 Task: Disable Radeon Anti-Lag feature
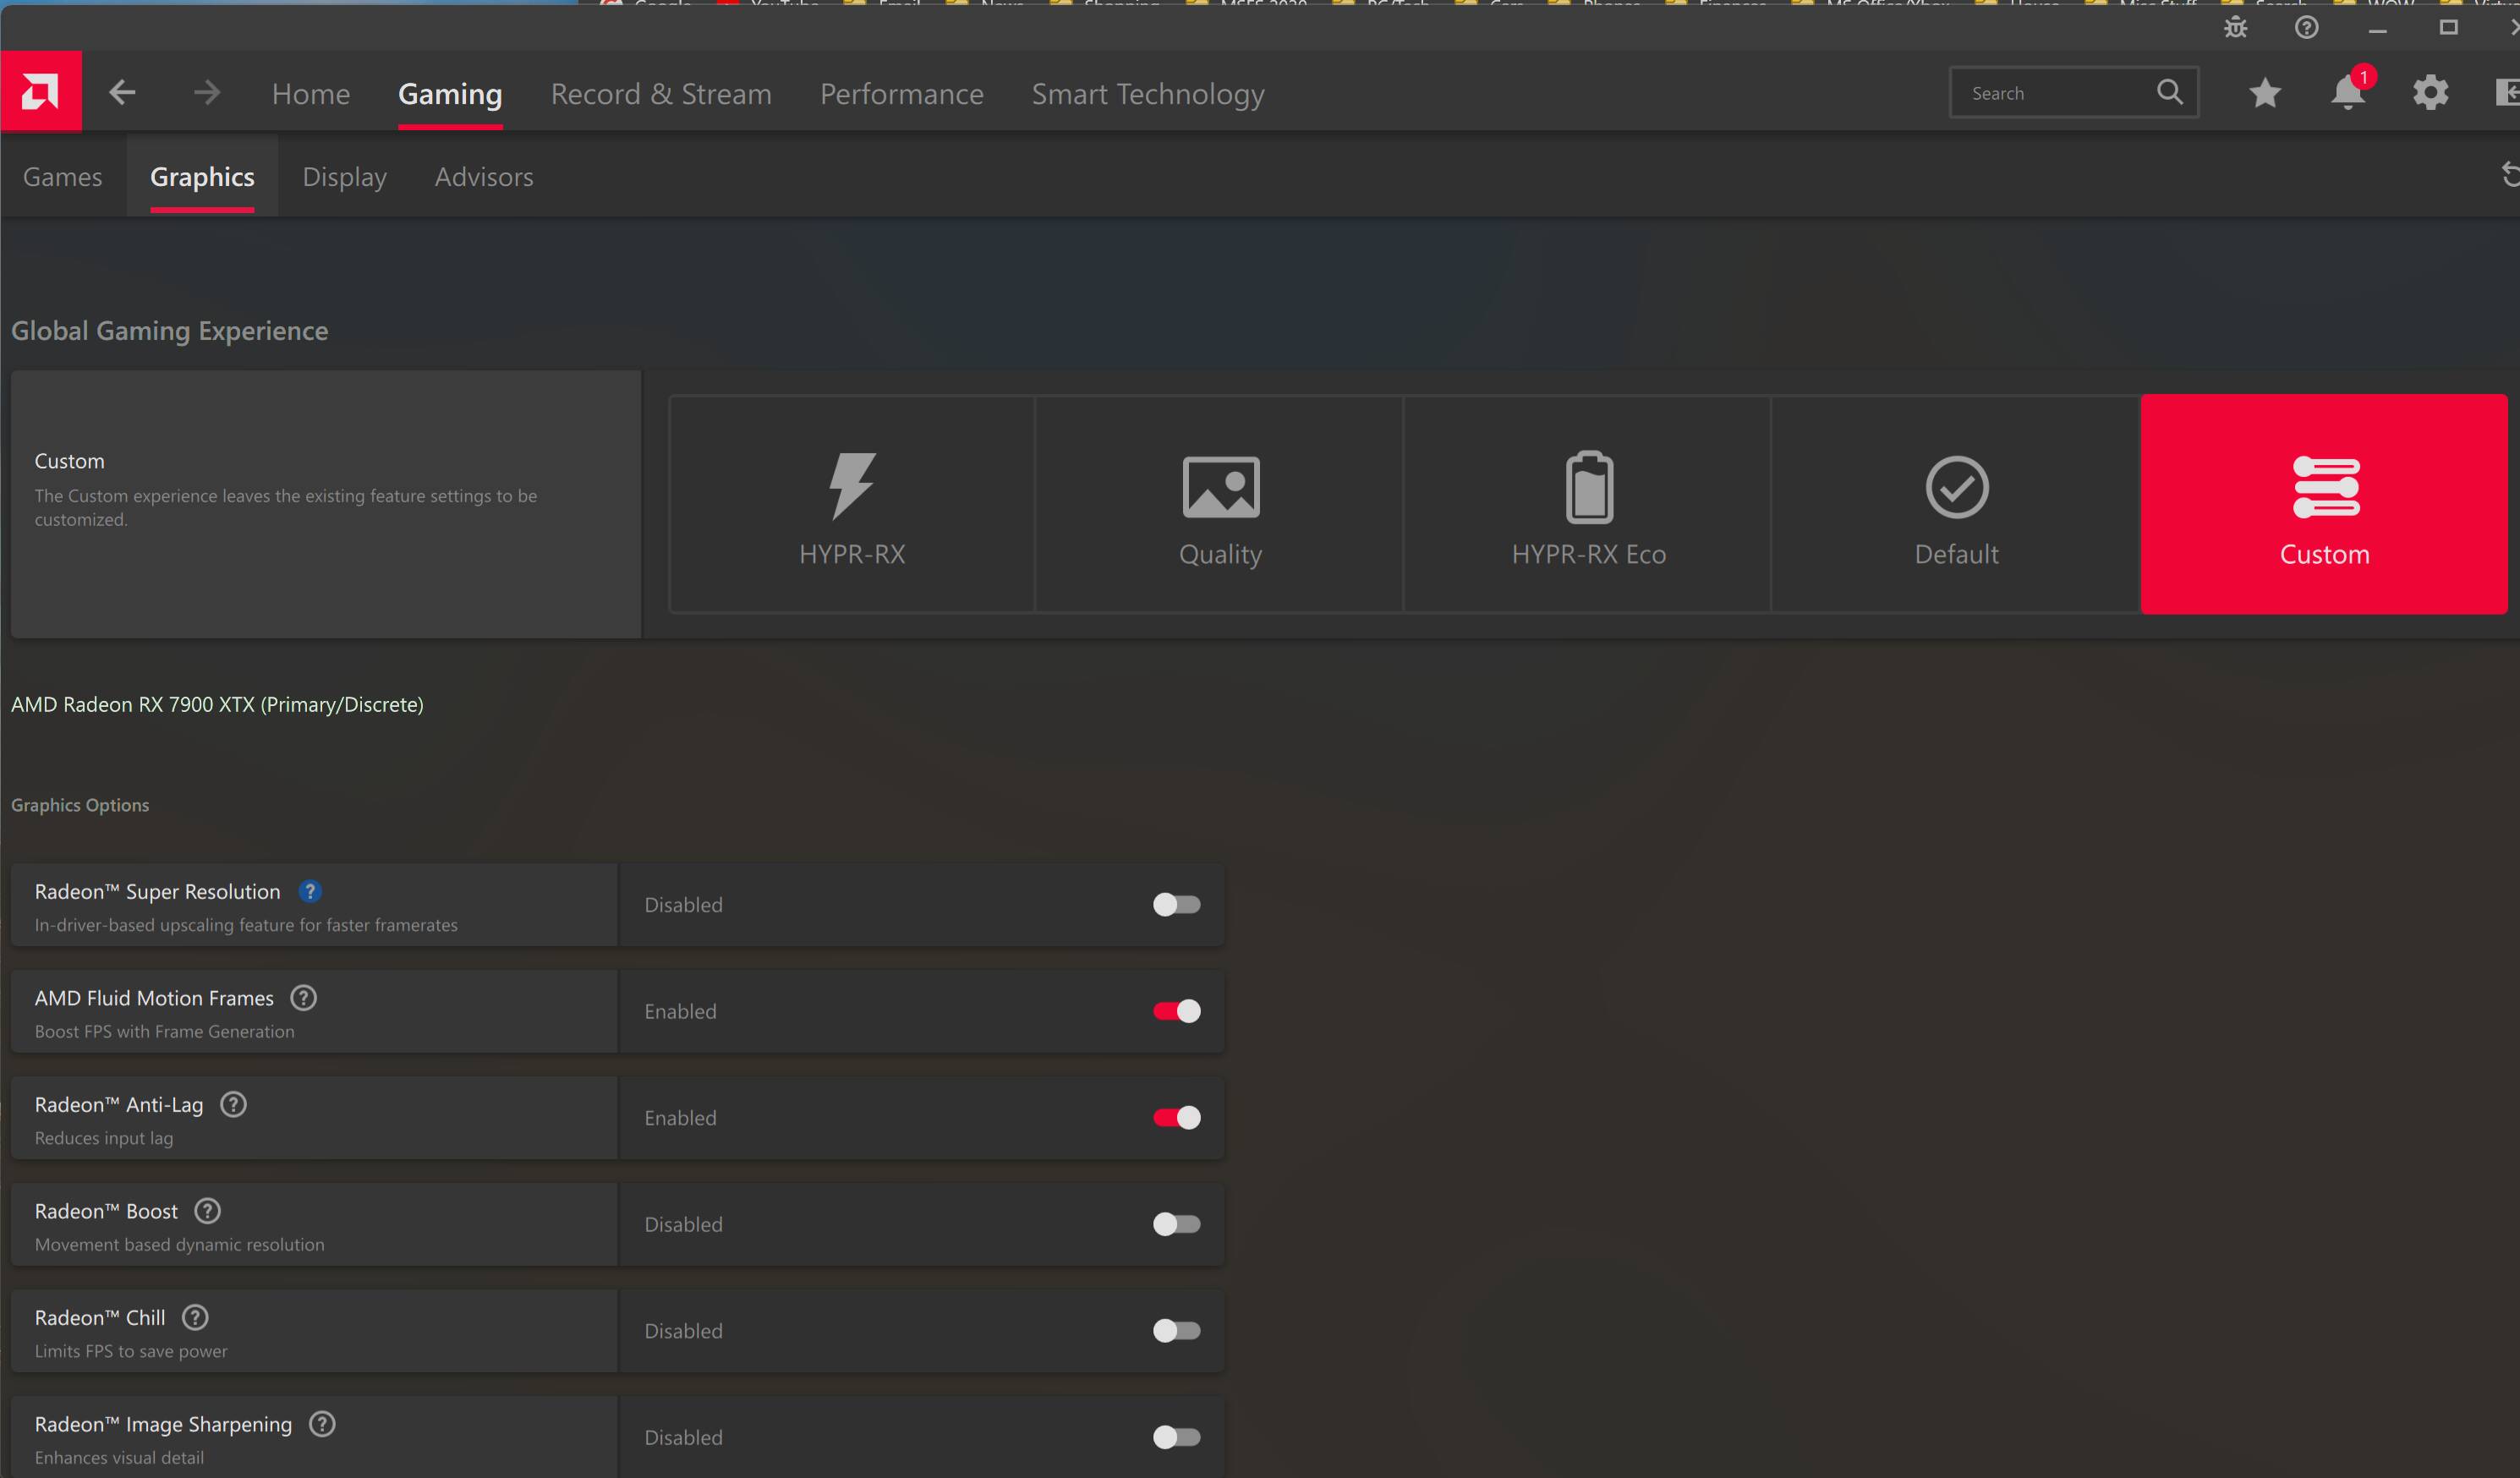(x=1175, y=1117)
